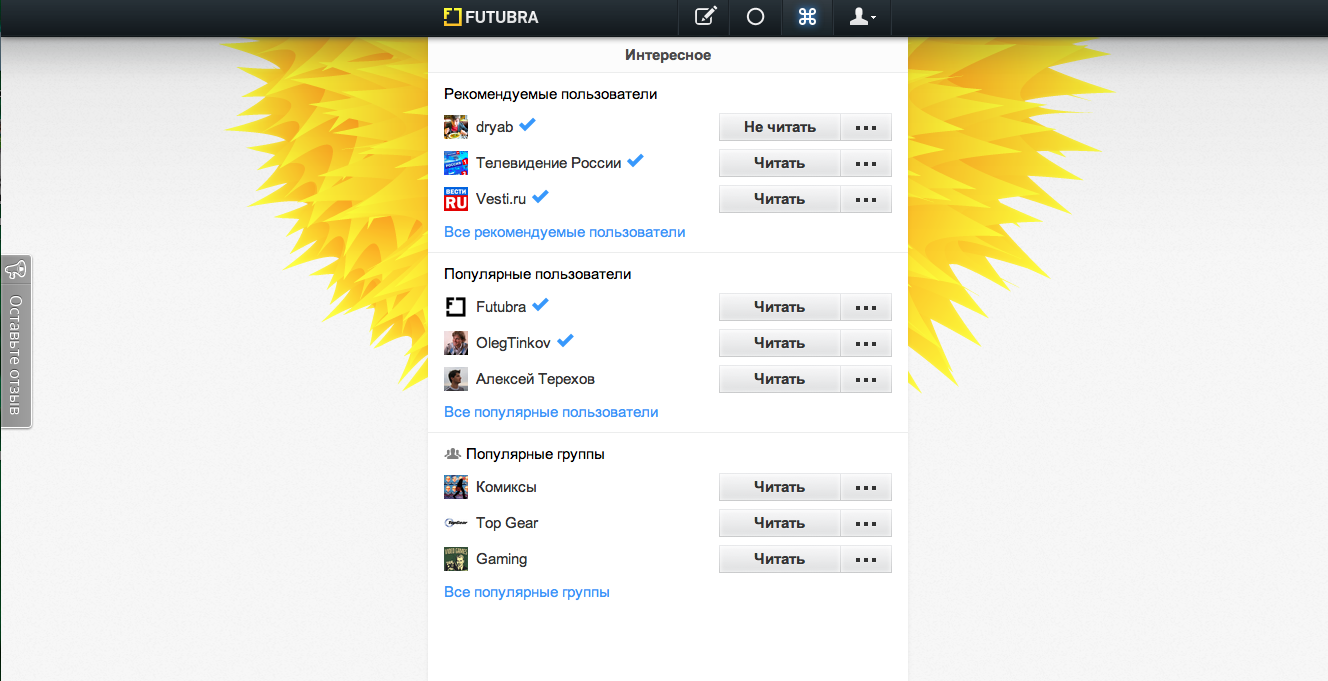Follow Комиксы group with Читать button

coord(780,487)
